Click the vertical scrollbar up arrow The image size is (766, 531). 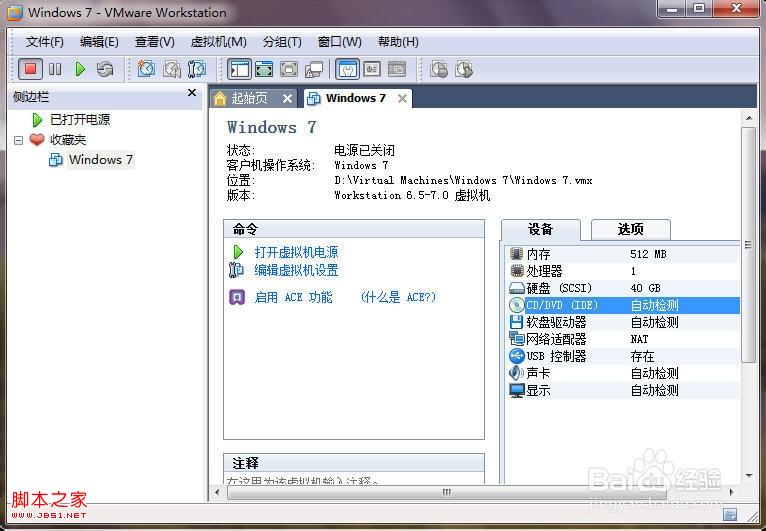[x=749, y=118]
